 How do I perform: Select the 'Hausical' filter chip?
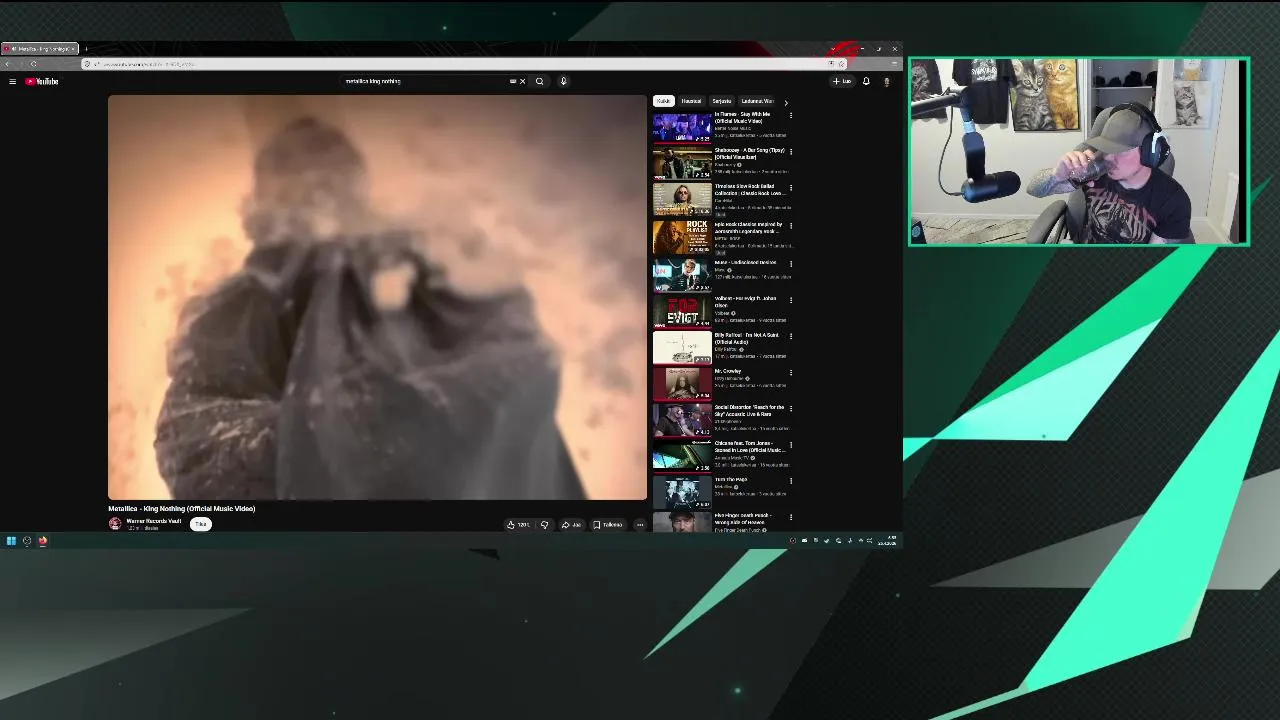point(691,101)
